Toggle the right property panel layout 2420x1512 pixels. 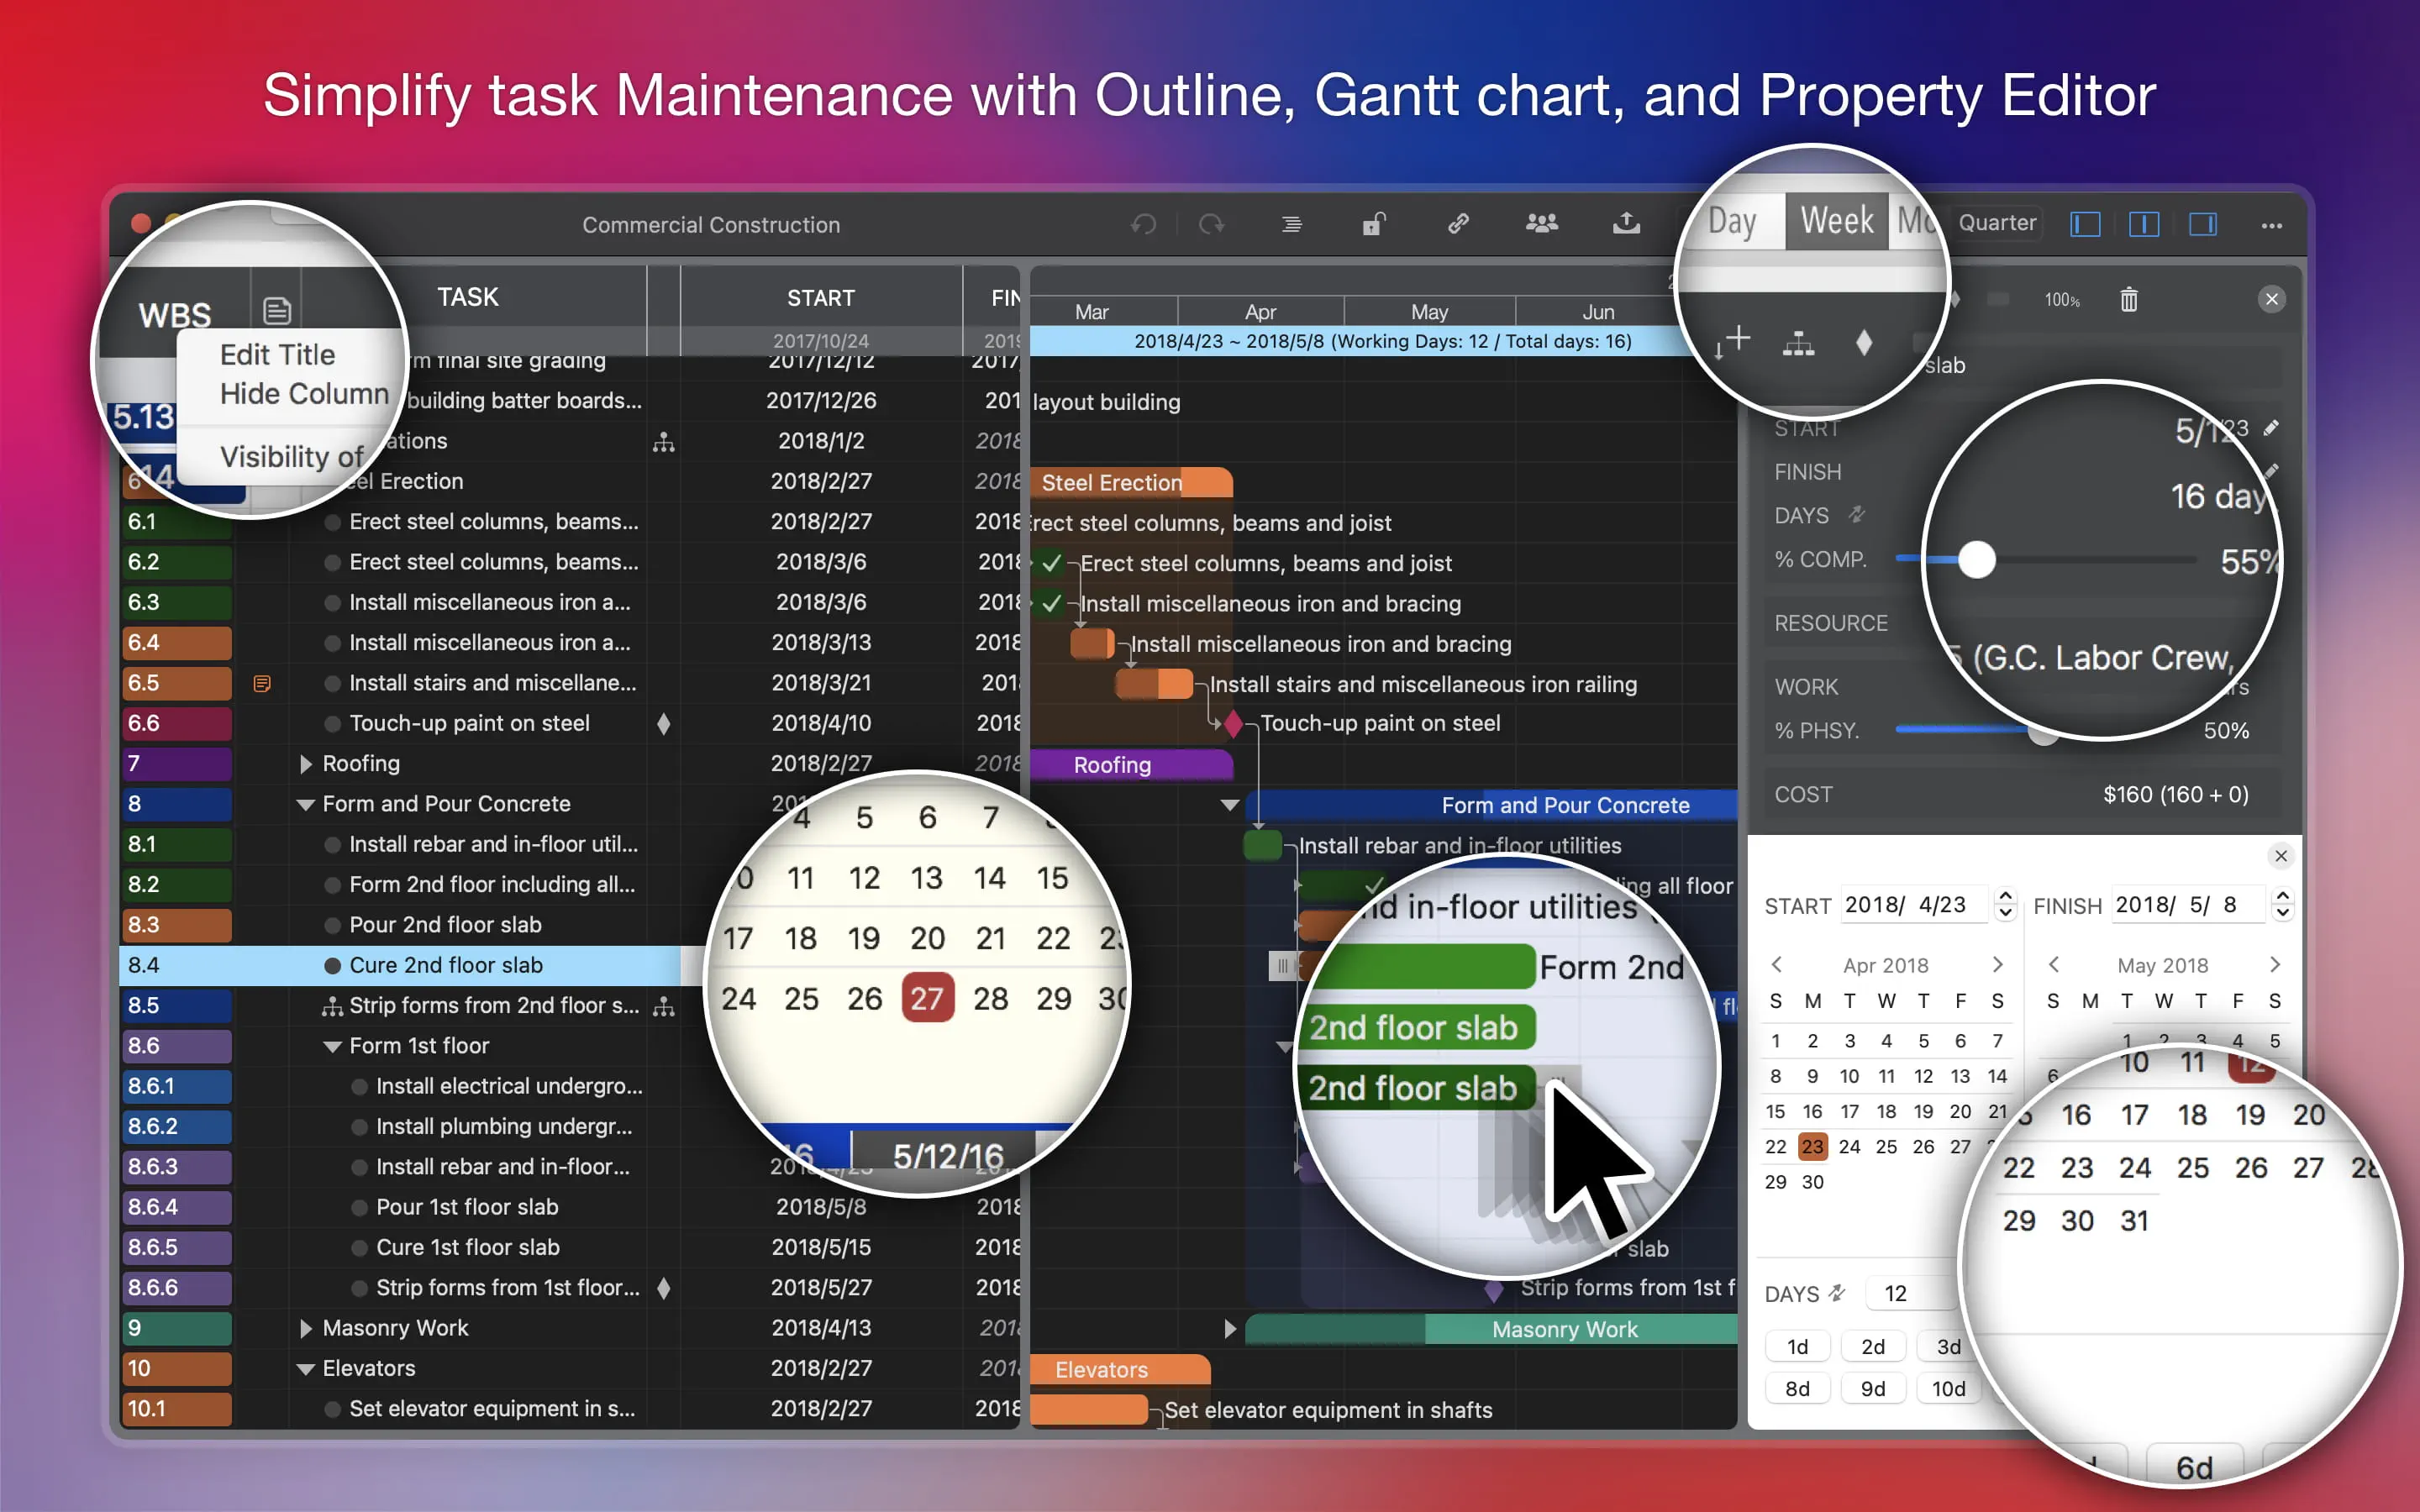tap(2202, 224)
